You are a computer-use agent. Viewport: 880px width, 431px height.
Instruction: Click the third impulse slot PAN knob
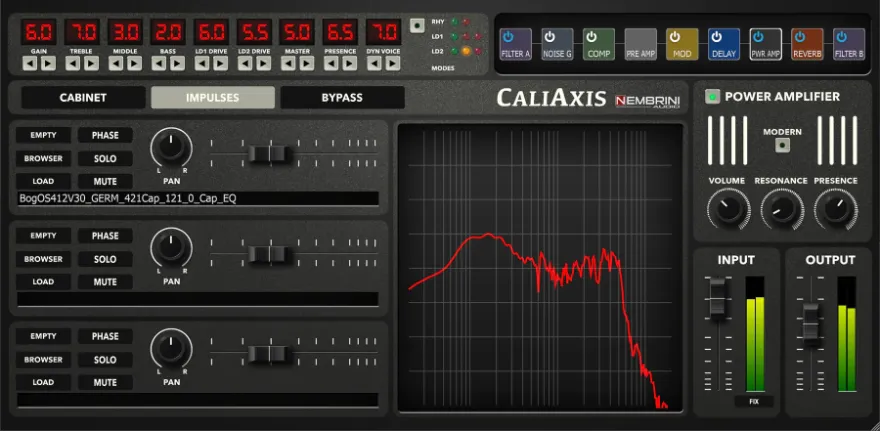tap(171, 349)
